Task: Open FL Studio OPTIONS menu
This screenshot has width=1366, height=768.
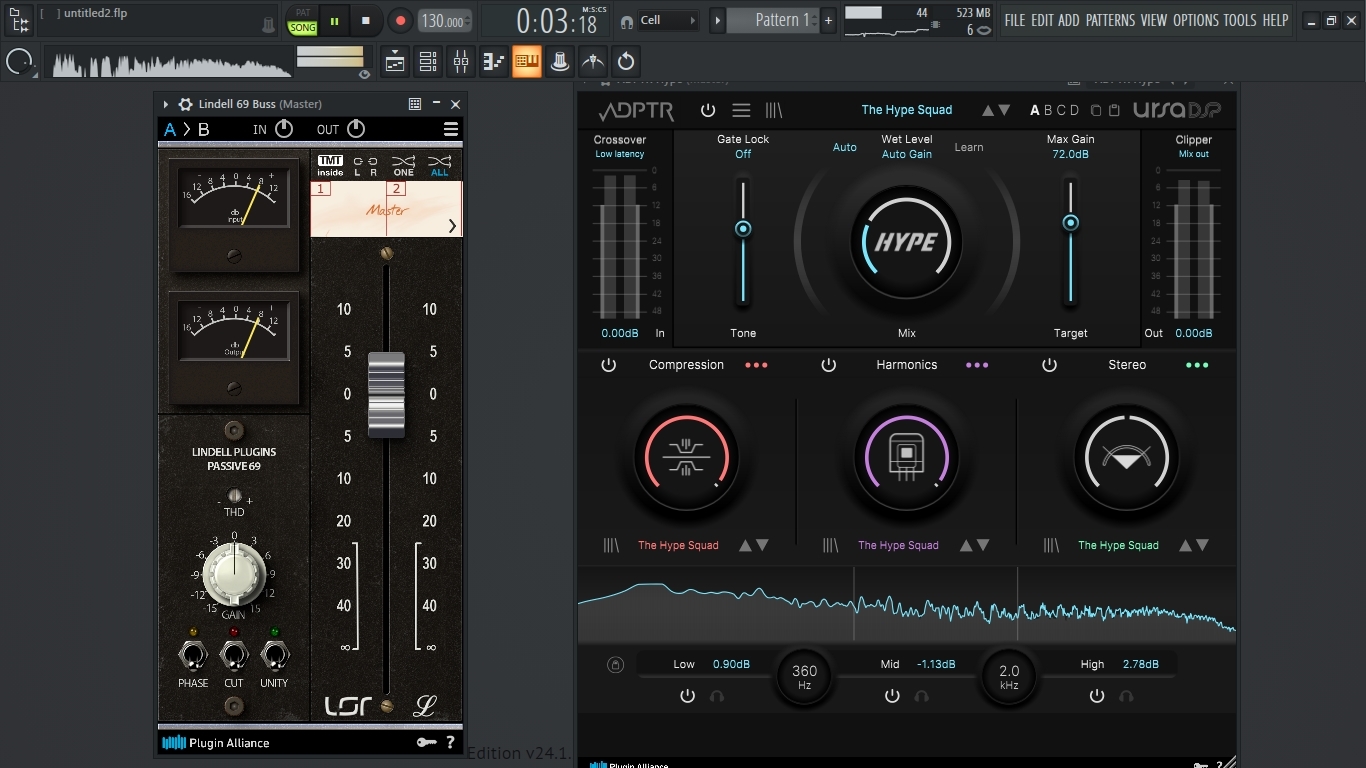Action: (x=1195, y=20)
